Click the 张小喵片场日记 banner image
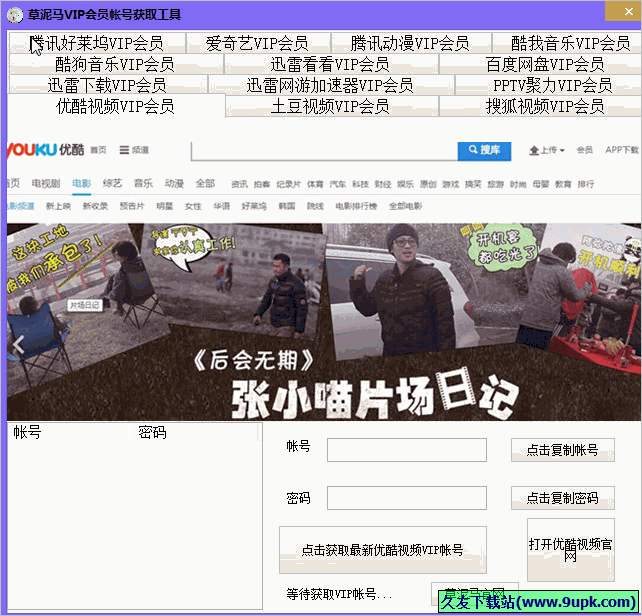 [324, 322]
